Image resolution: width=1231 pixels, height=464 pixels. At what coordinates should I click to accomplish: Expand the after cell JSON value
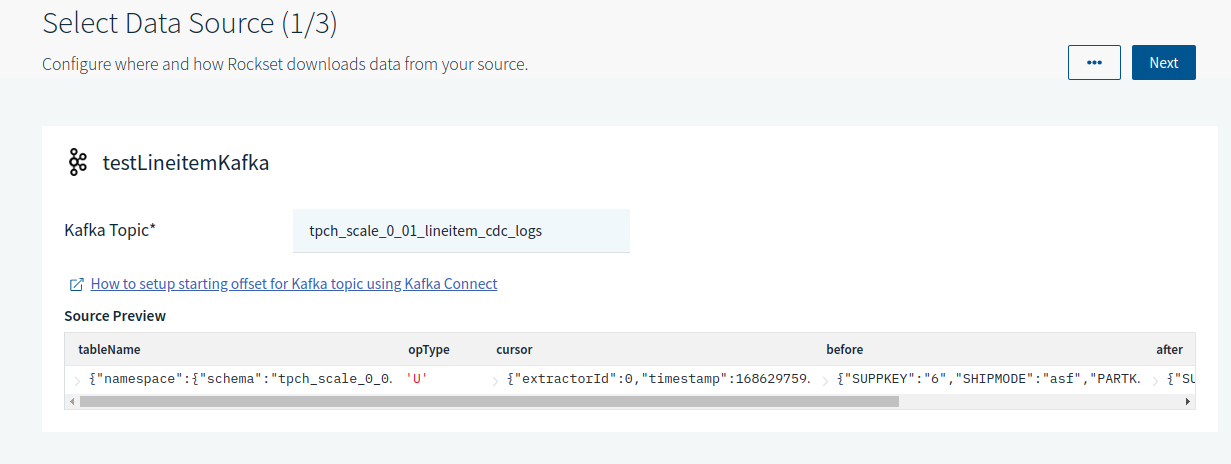pos(1154,380)
